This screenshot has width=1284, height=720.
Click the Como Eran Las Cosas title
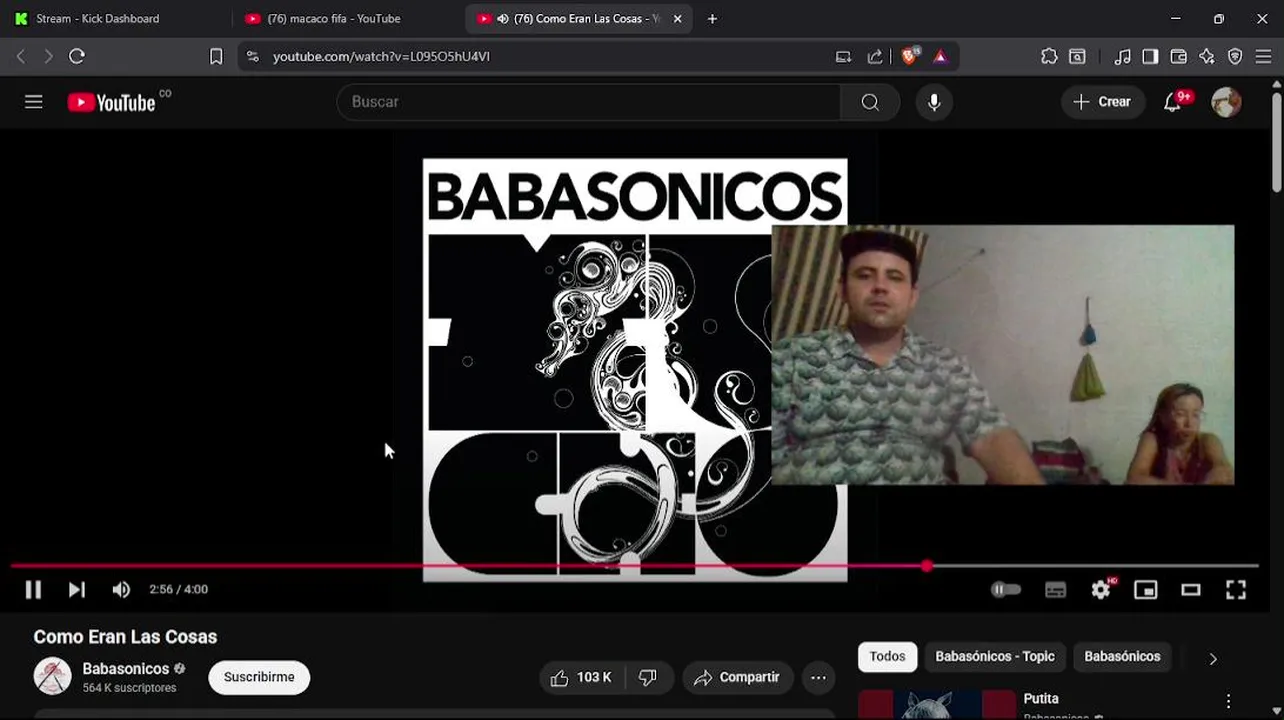click(x=125, y=637)
